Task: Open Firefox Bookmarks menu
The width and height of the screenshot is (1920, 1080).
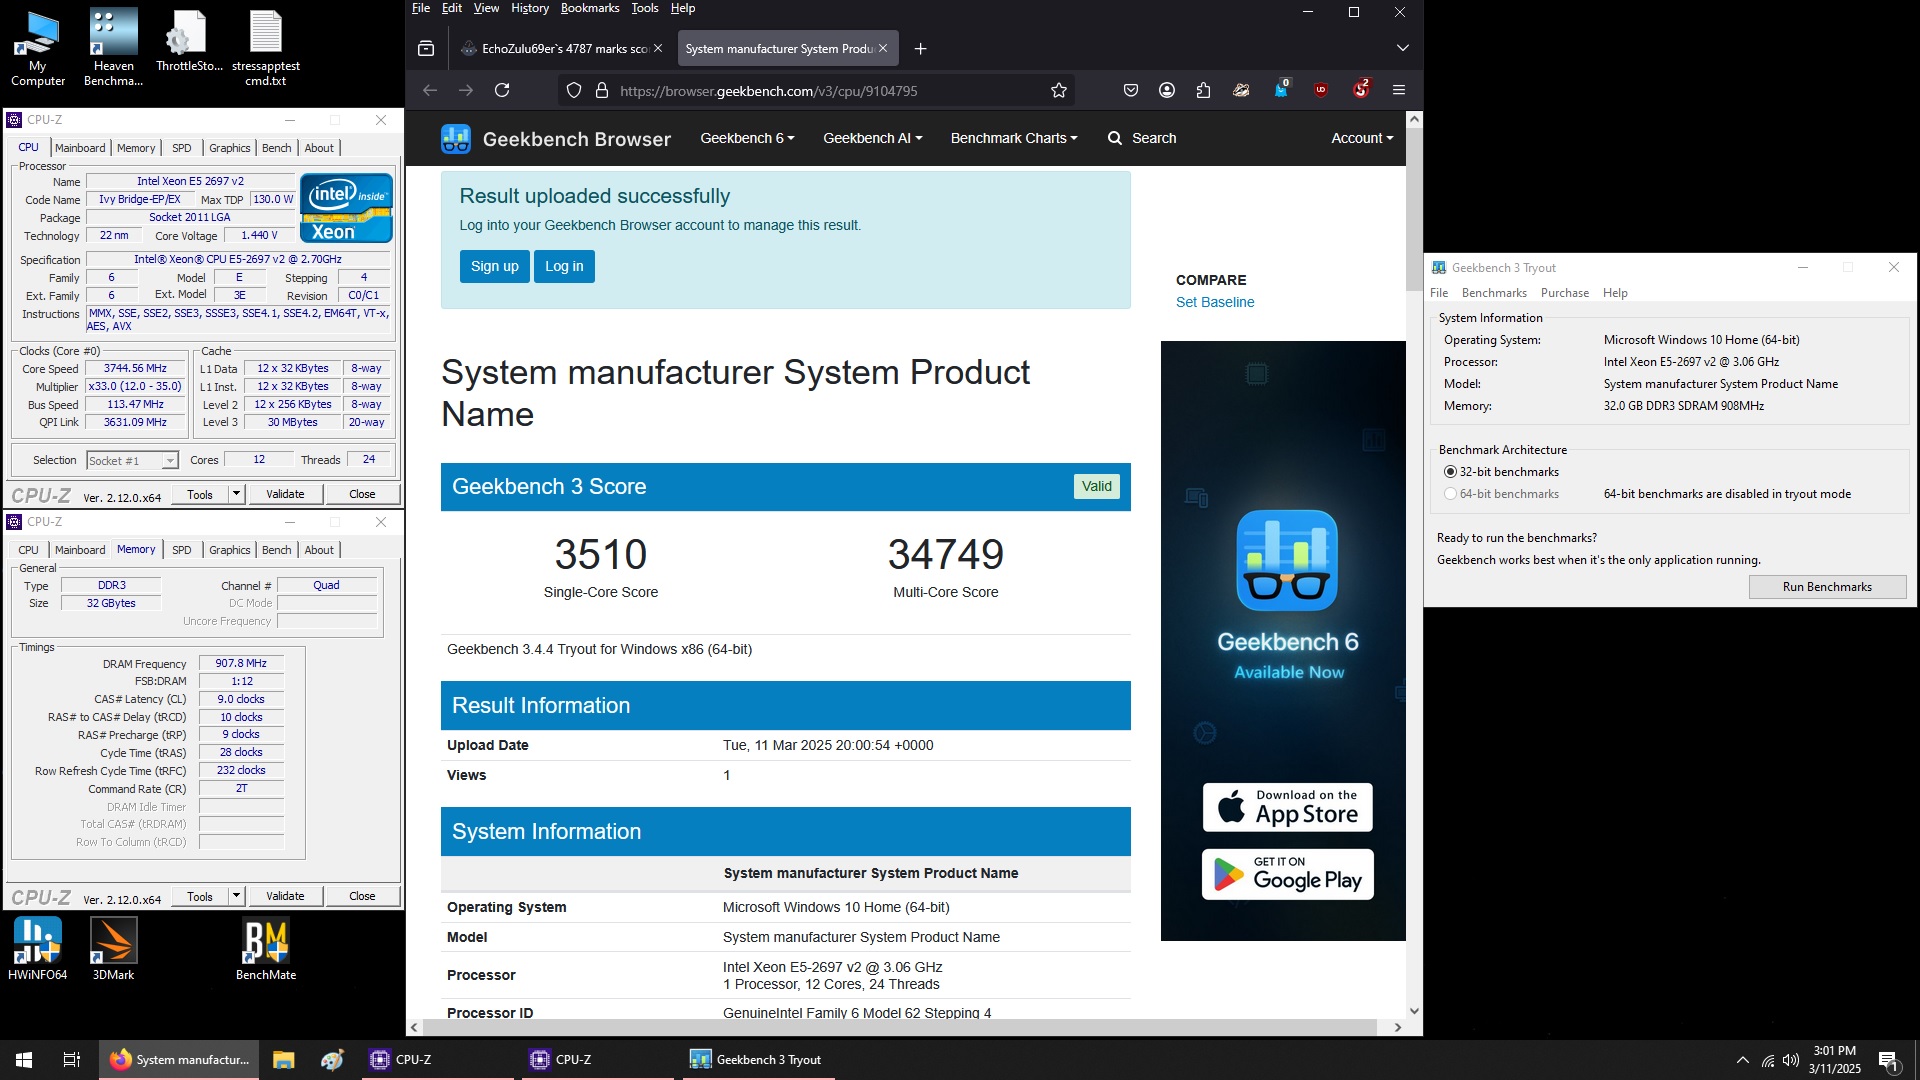Action: 590,8
